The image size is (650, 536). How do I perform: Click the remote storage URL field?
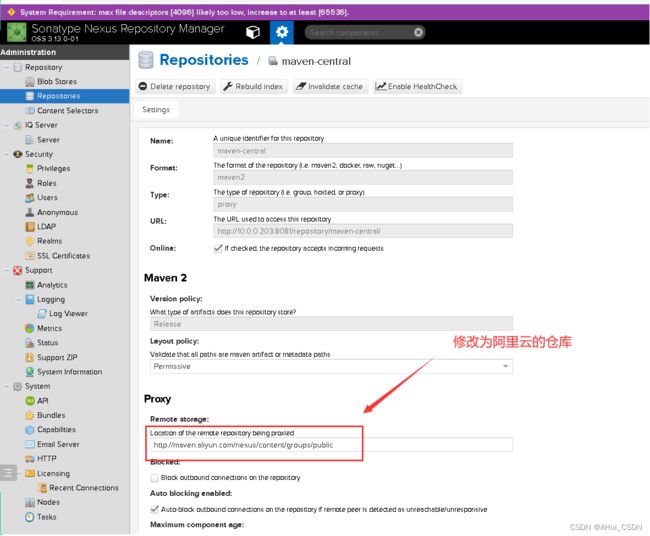pyautogui.click(x=331, y=445)
